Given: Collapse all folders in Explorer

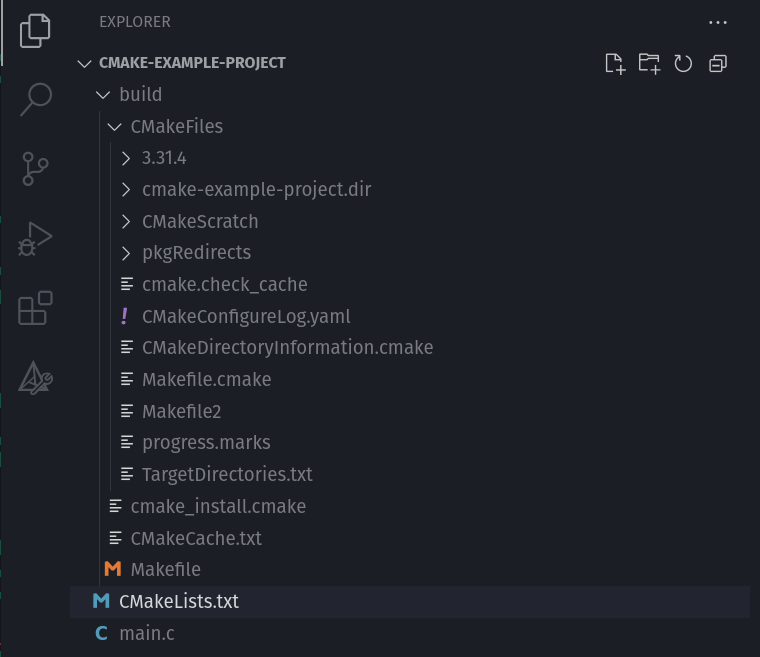Looking at the screenshot, I should coord(717,63).
